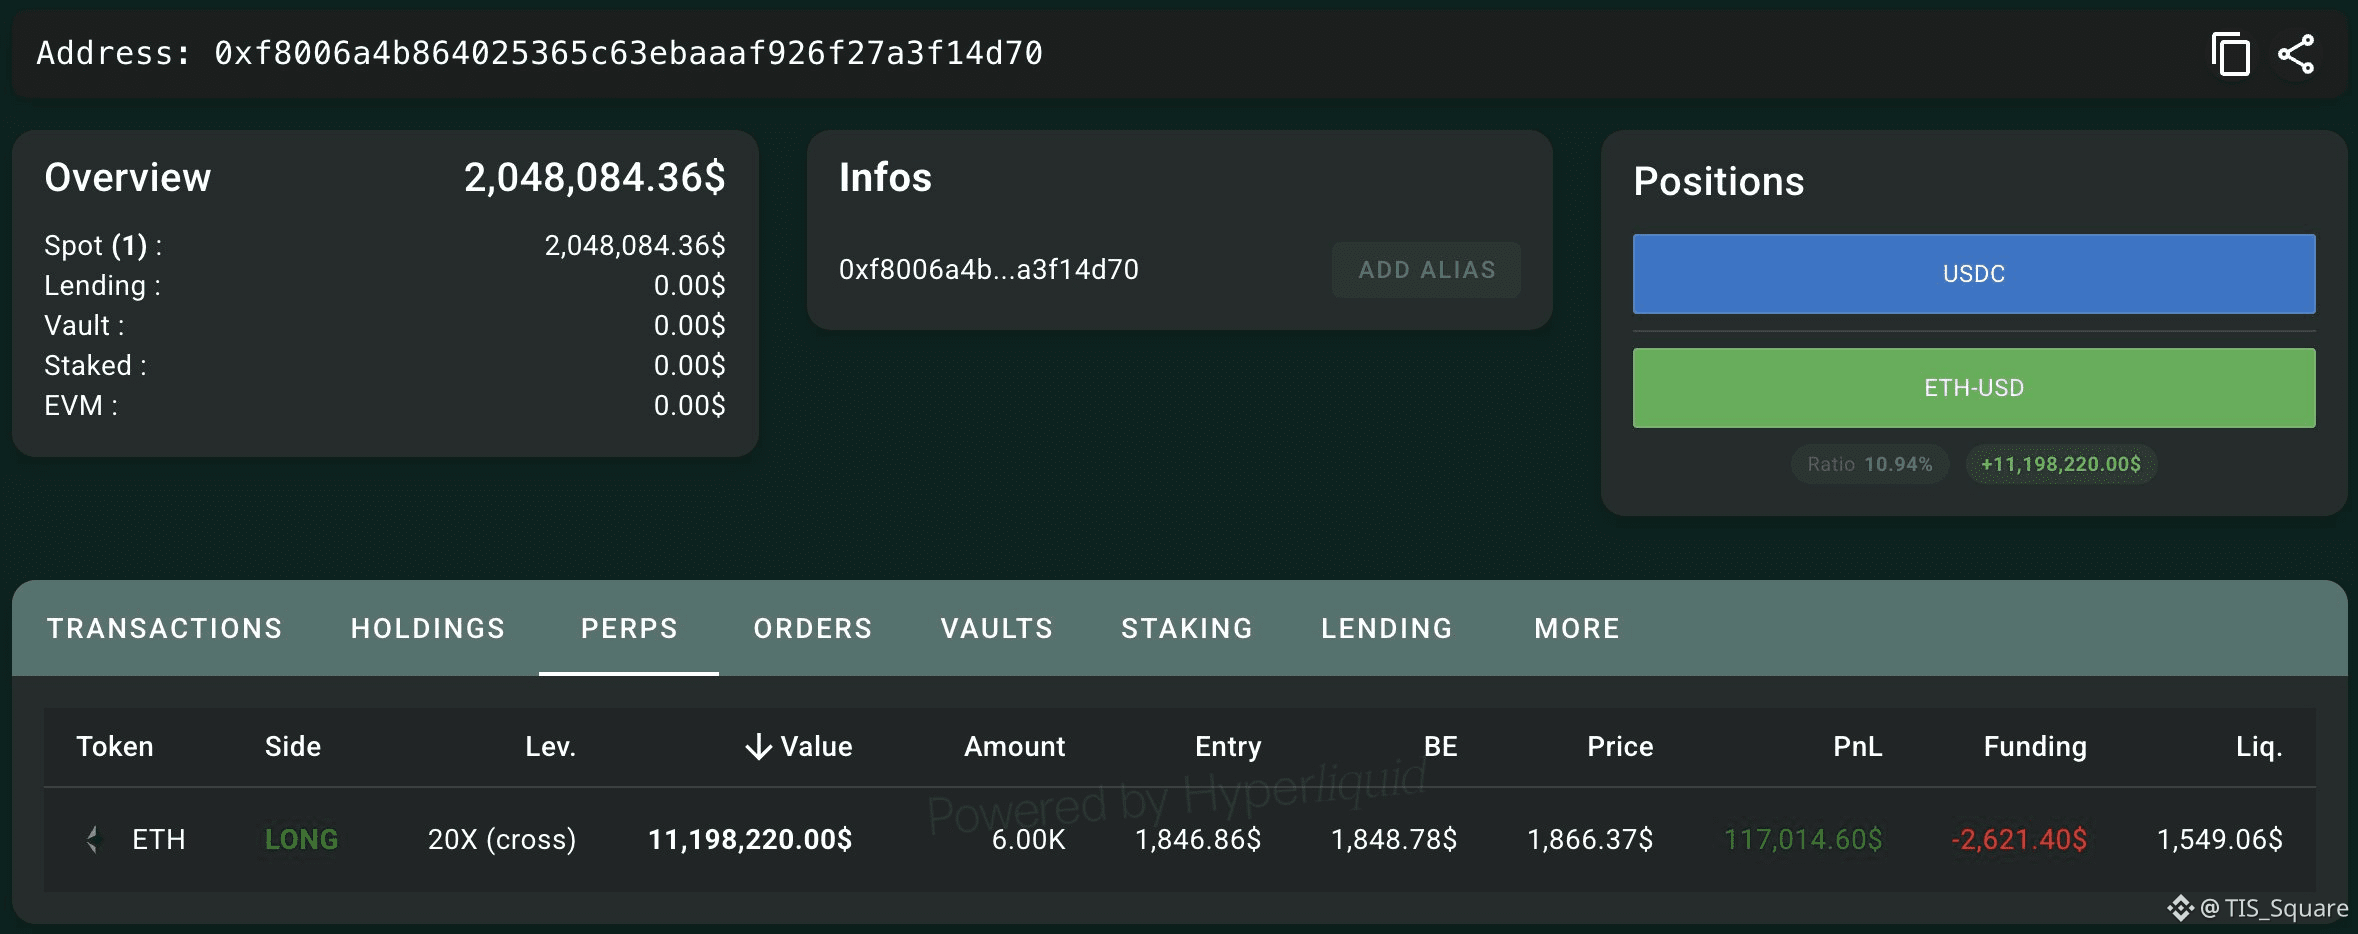Sort table by Side column header
Viewport: 2358px width, 934px height.
tap(293, 746)
